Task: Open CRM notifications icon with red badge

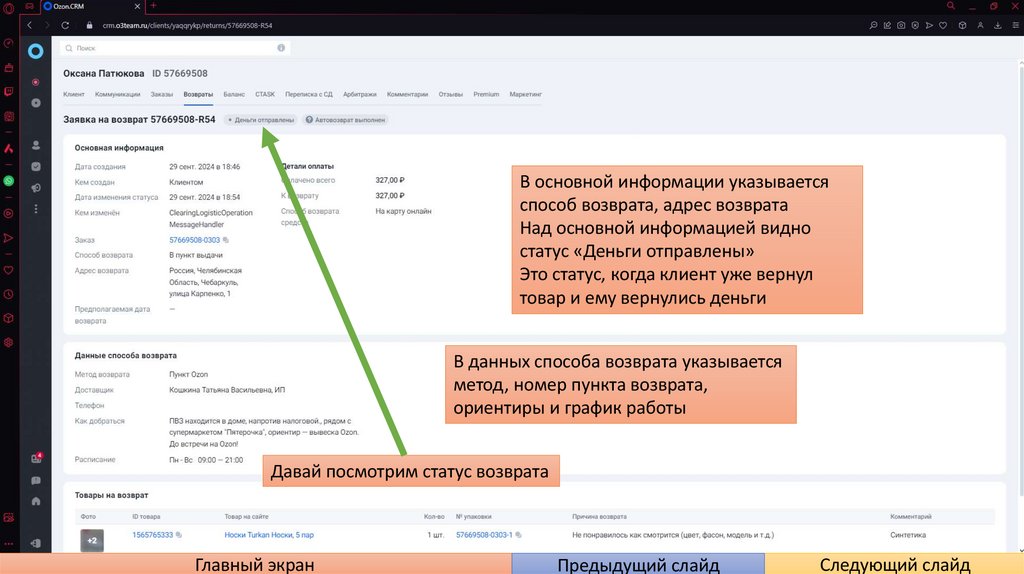Action: coord(37,458)
